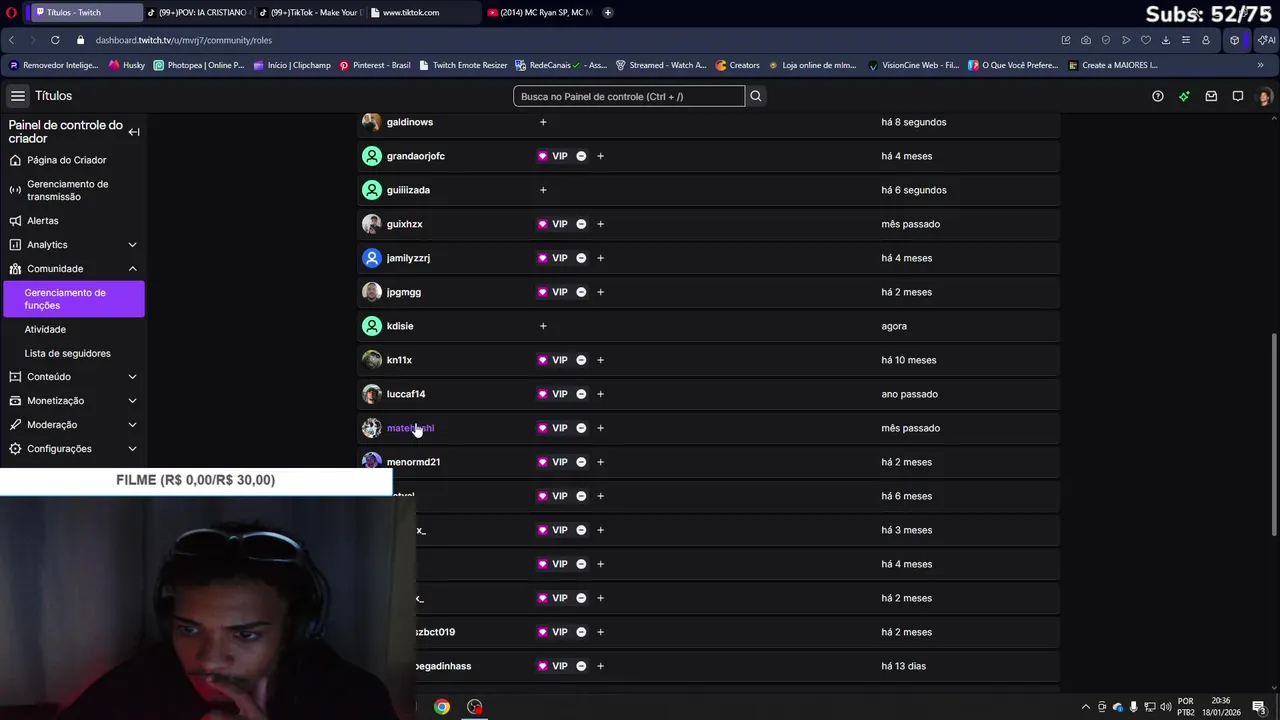Click the green sparkle icon in Twitch header
This screenshot has width=1280, height=720.
coord(1184,96)
